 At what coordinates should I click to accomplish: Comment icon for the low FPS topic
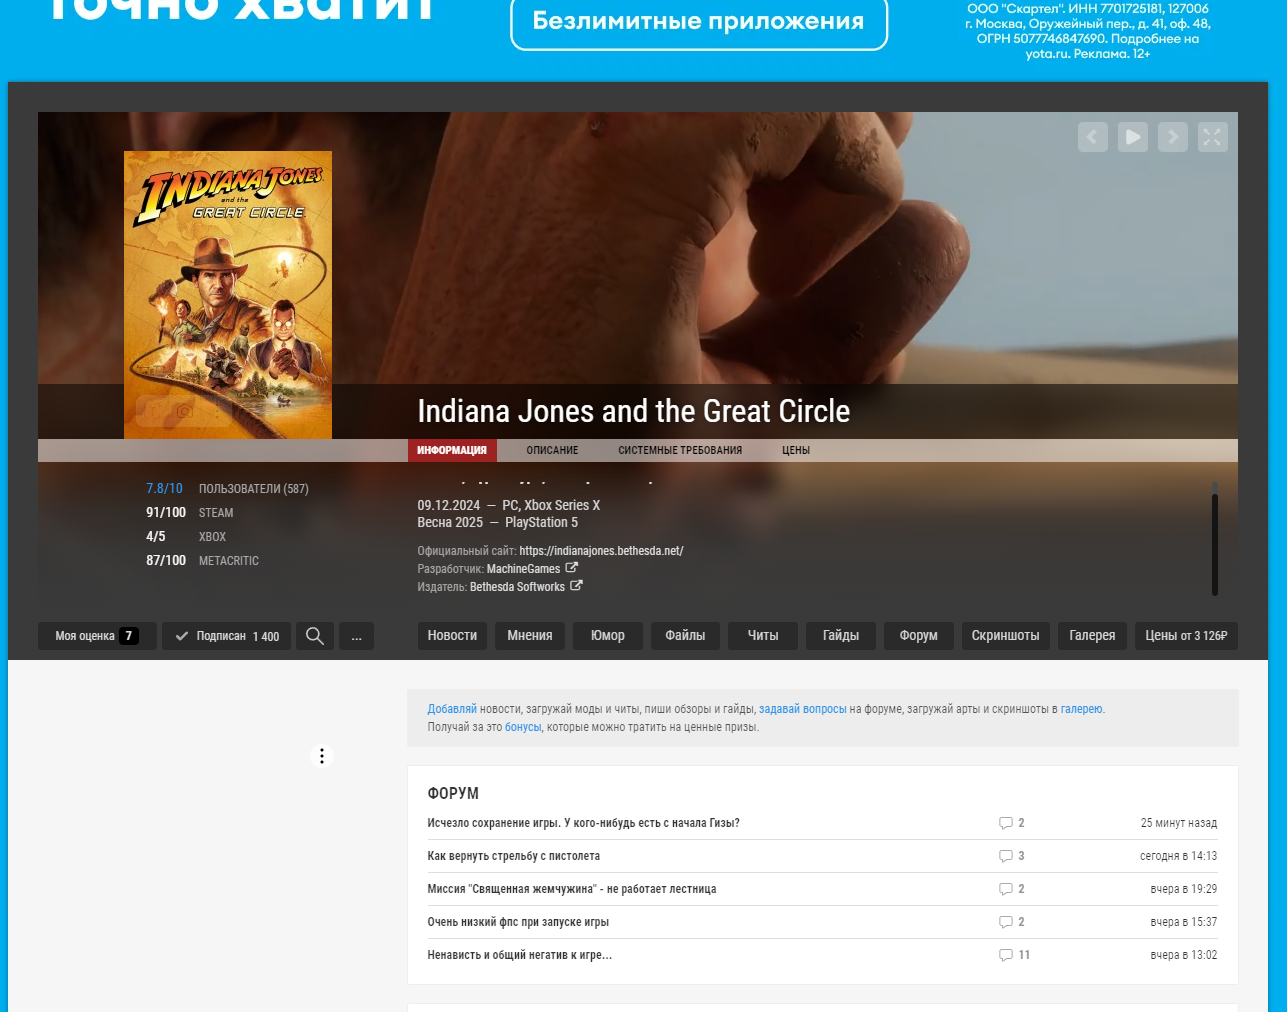[x=1006, y=922]
